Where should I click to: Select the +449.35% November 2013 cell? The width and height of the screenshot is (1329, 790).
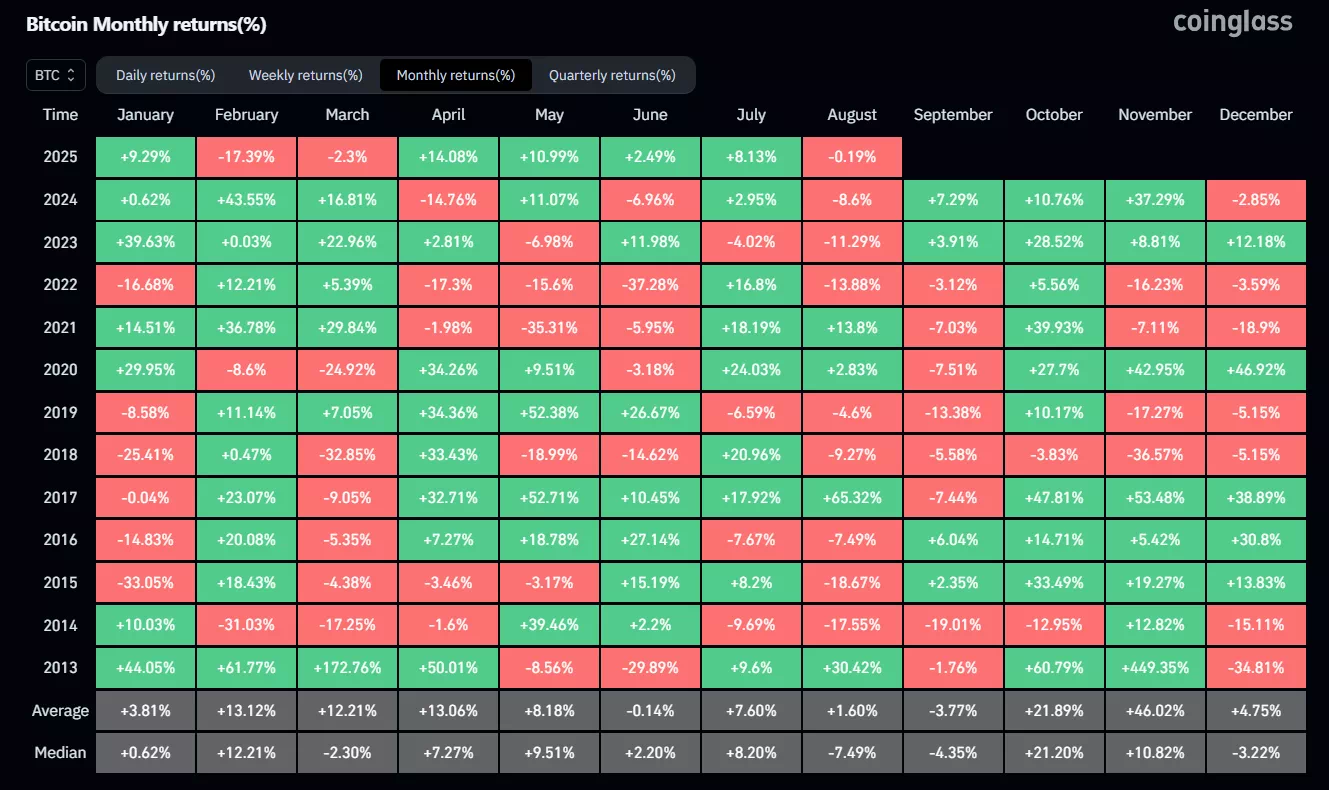coord(1155,667)
